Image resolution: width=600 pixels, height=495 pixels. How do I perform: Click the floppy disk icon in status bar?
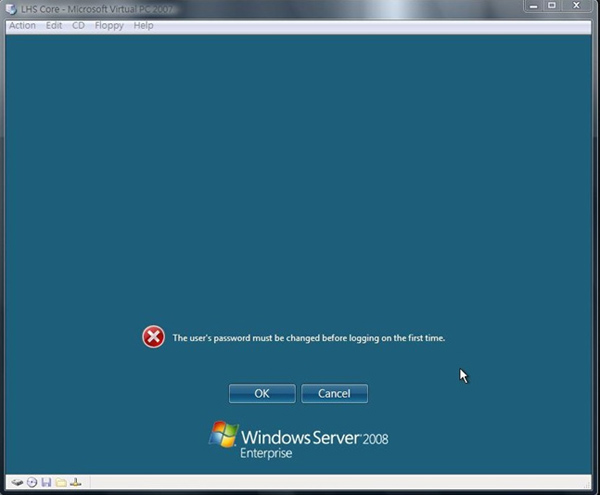point(46,482)
